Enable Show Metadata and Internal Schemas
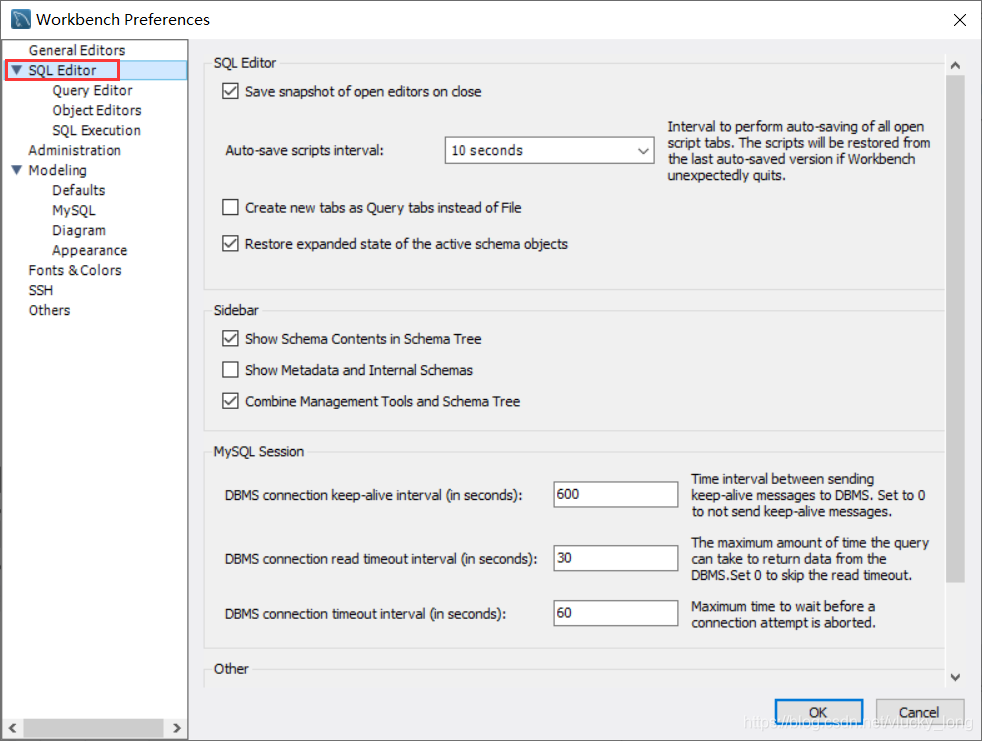Viewport: 982px width, 741px height. coord(230,370)
